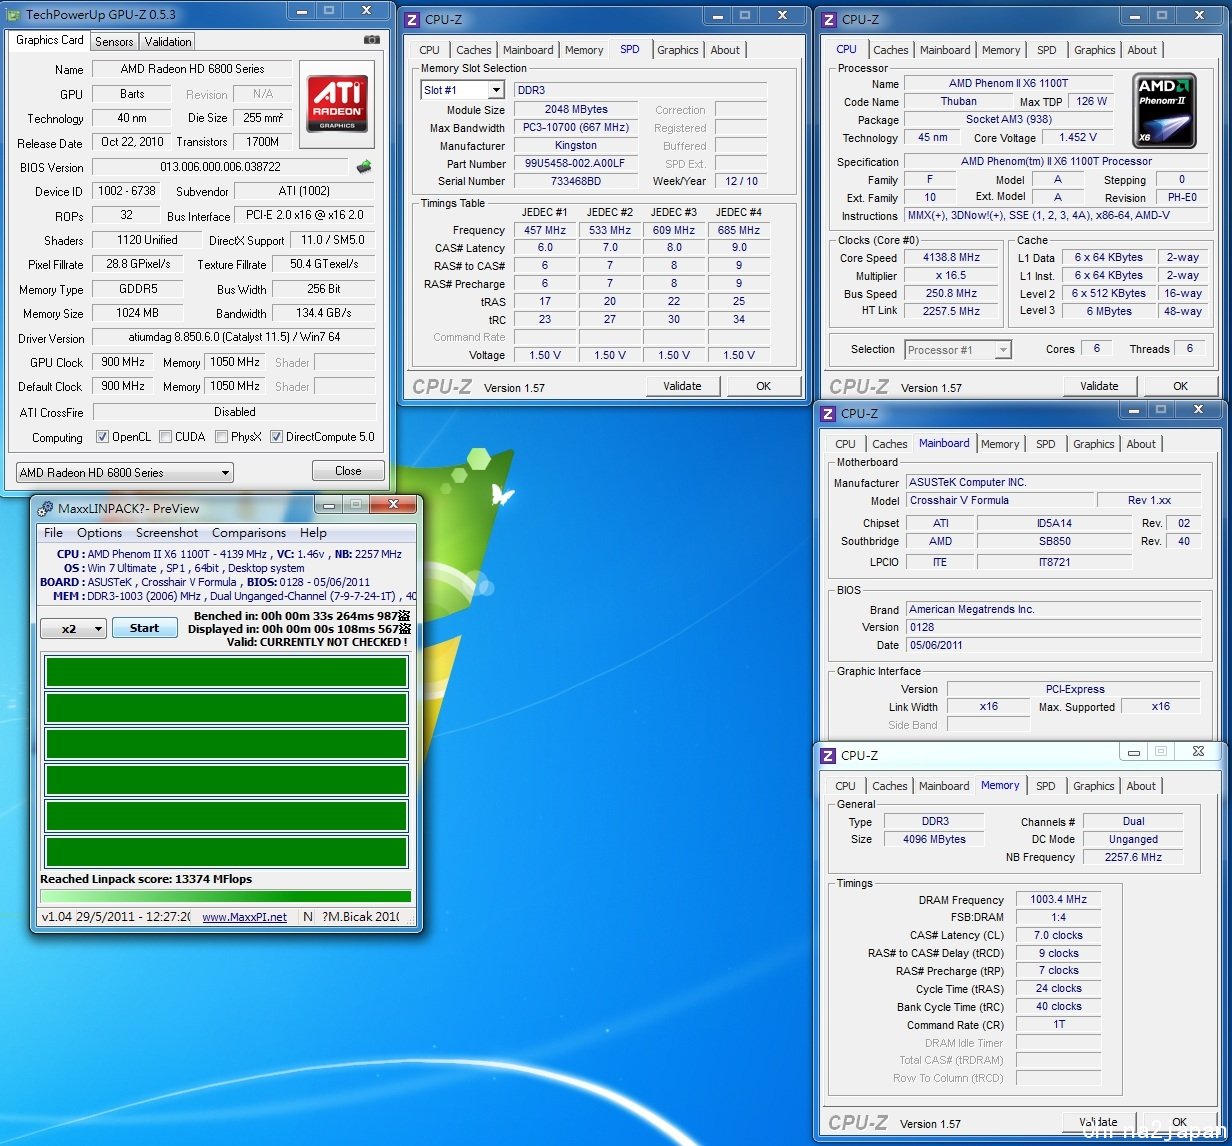1232x1146 pixels.
Task: Open the Graphics tab in the CPU-Z Memory window
Action: pyautogui.click(x=1093, y=786)
